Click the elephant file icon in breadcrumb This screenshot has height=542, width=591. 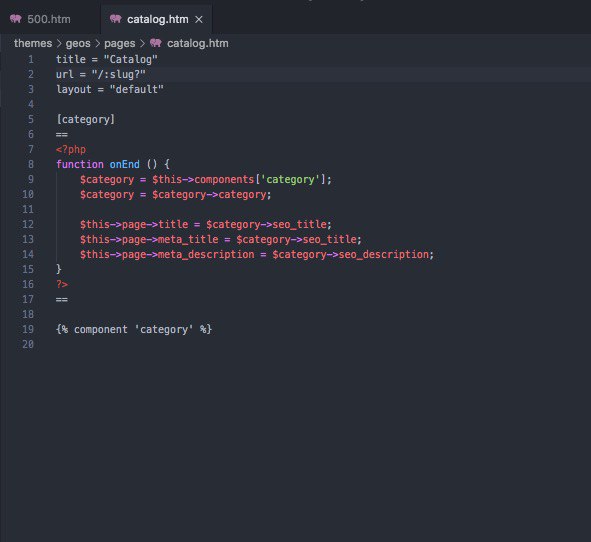[x=156, y=43]
